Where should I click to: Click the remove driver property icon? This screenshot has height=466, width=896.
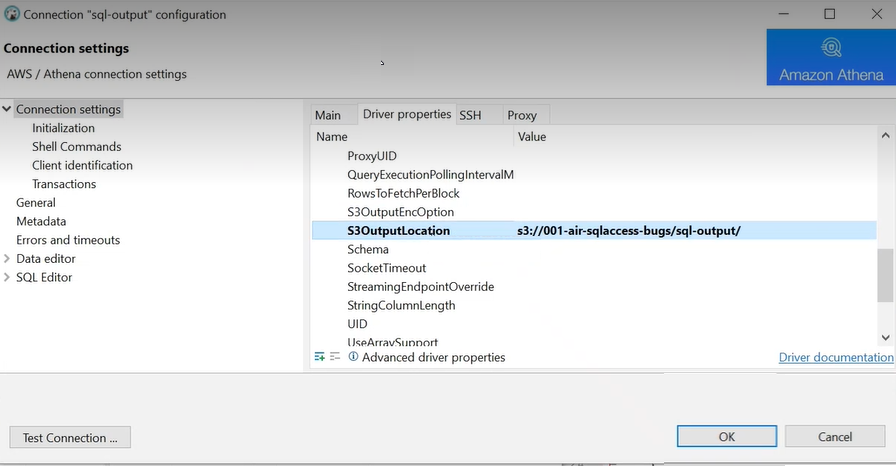tap(335, 357)
